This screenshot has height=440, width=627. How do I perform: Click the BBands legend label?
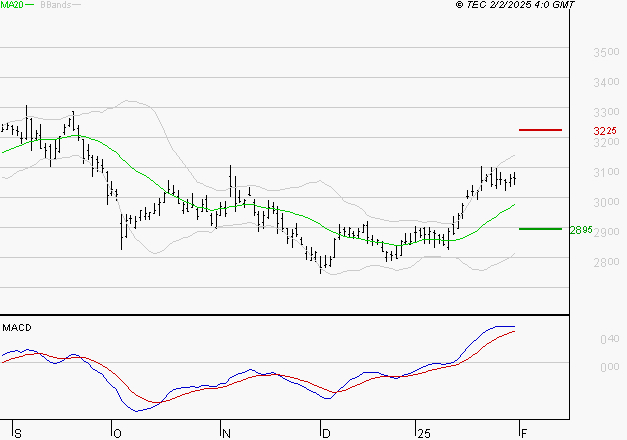coord(56,5)
